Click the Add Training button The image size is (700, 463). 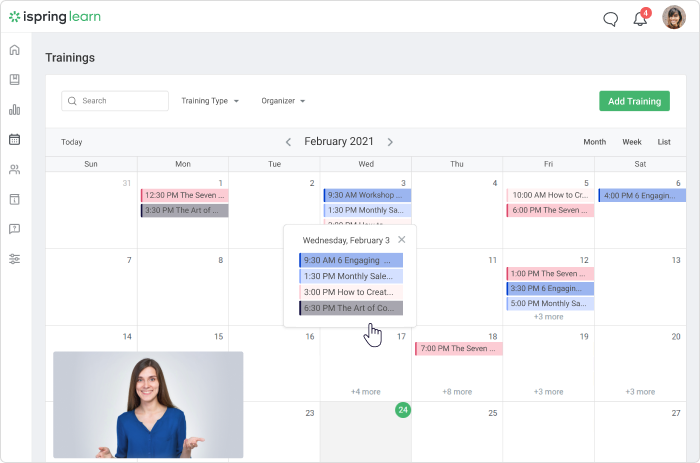(634, 101)
